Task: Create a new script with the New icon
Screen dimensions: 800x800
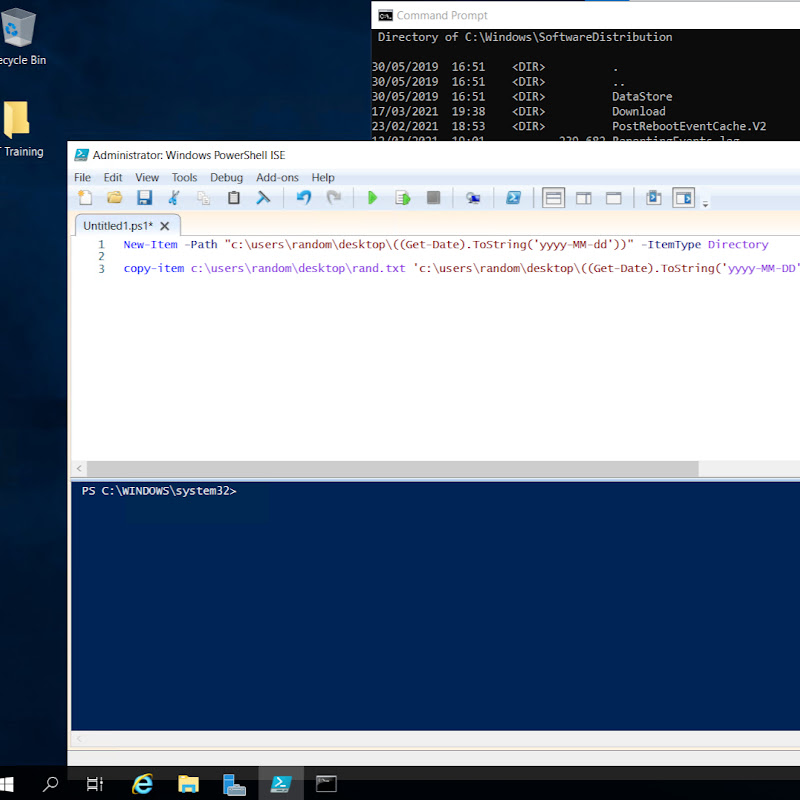Action: click(x=85, y=197)
